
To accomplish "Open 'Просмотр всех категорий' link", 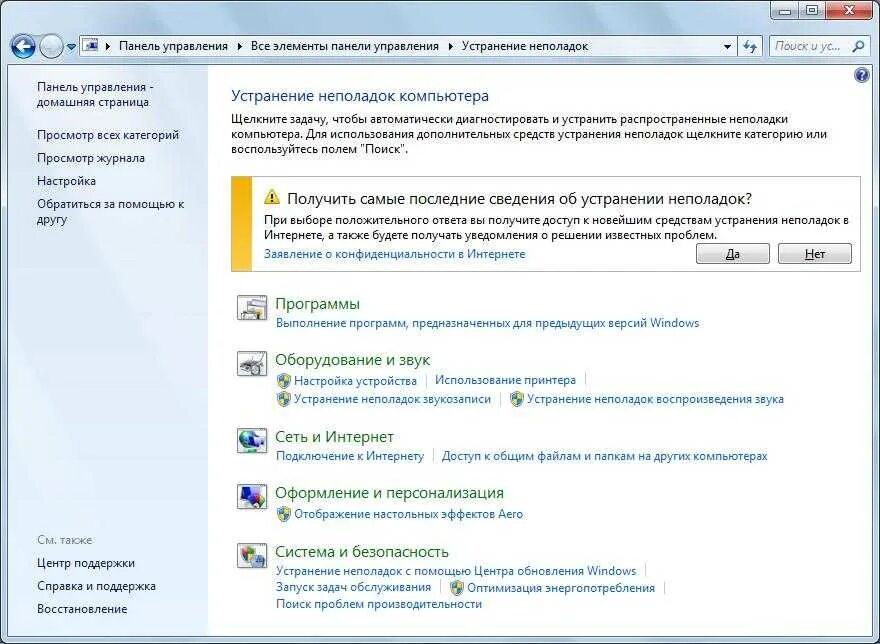I will click(108, 135).
